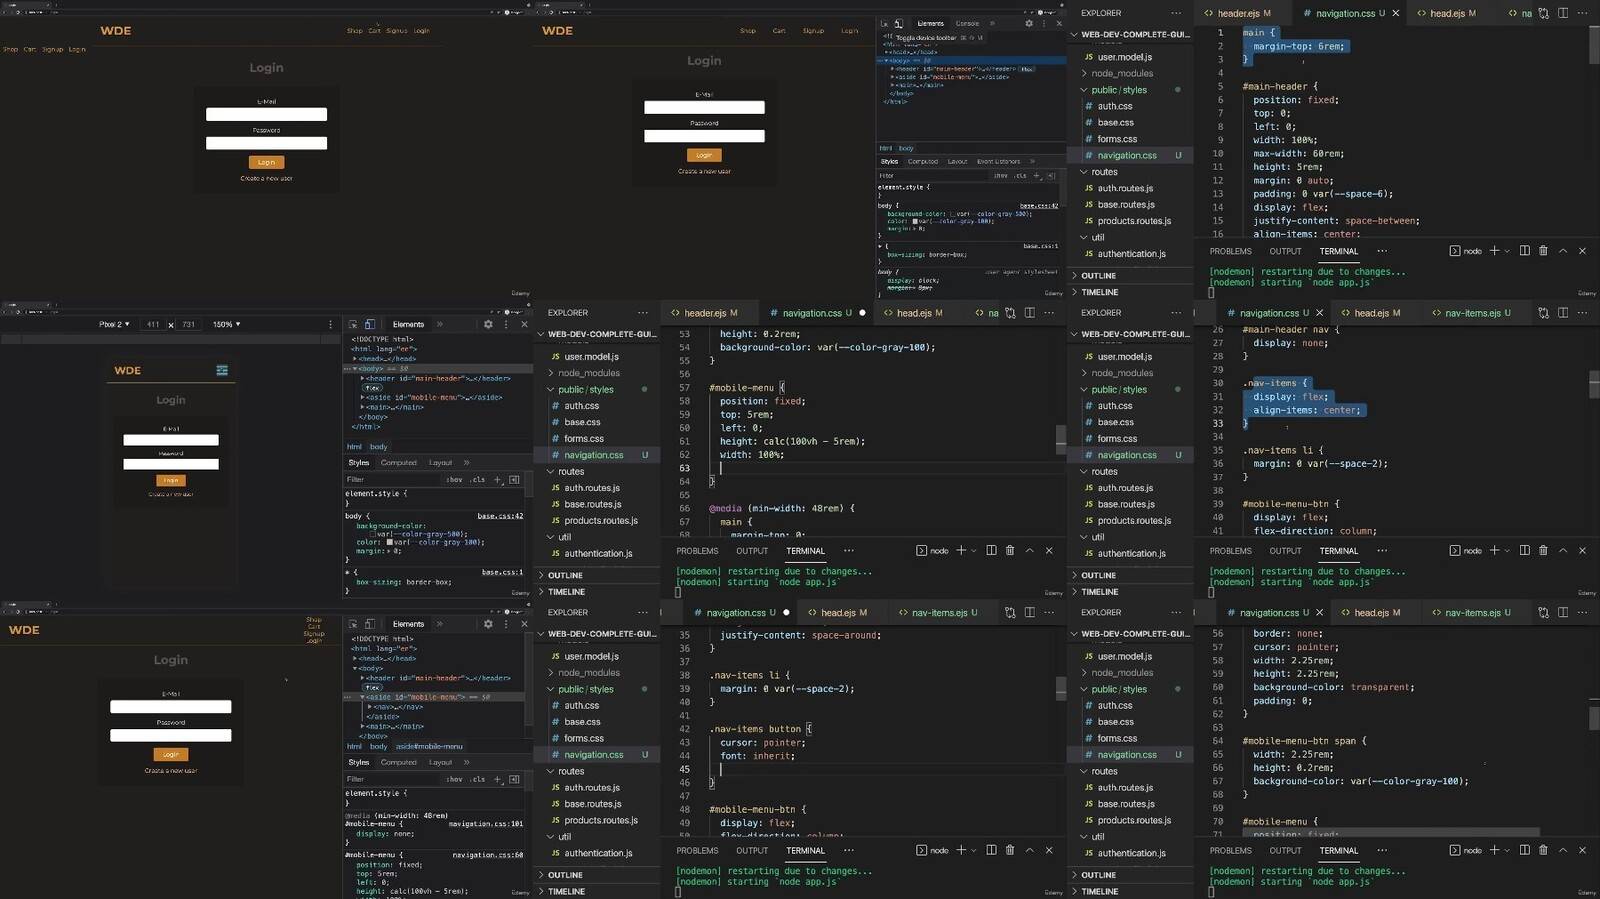Toggle device toolbar icon in Pixel 2 preview DevTools
Image resolution: width=1600 pixels, height=899 pixels.
point(370,324)
